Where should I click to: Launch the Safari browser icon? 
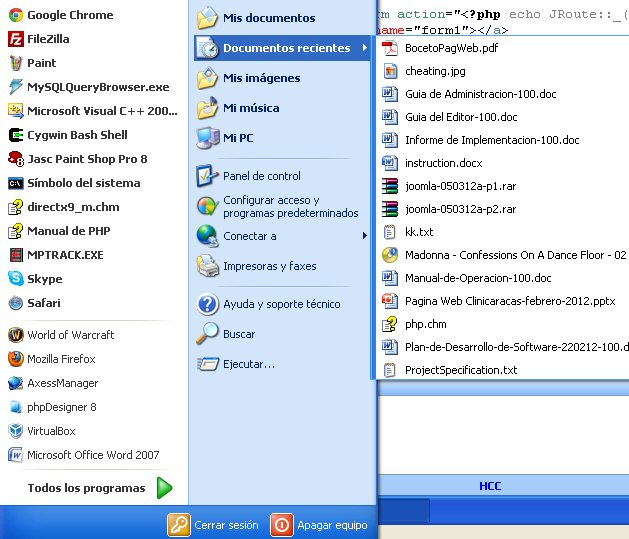[x=16, y=303]
